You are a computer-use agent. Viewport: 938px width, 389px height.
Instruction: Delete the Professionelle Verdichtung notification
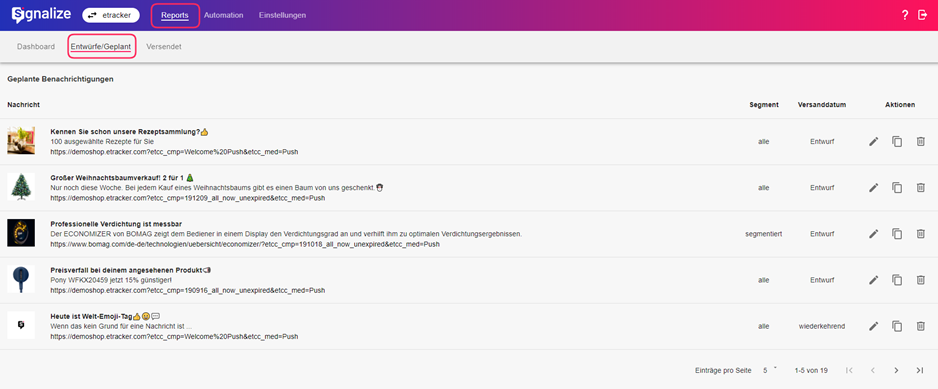tap(920, 234)
